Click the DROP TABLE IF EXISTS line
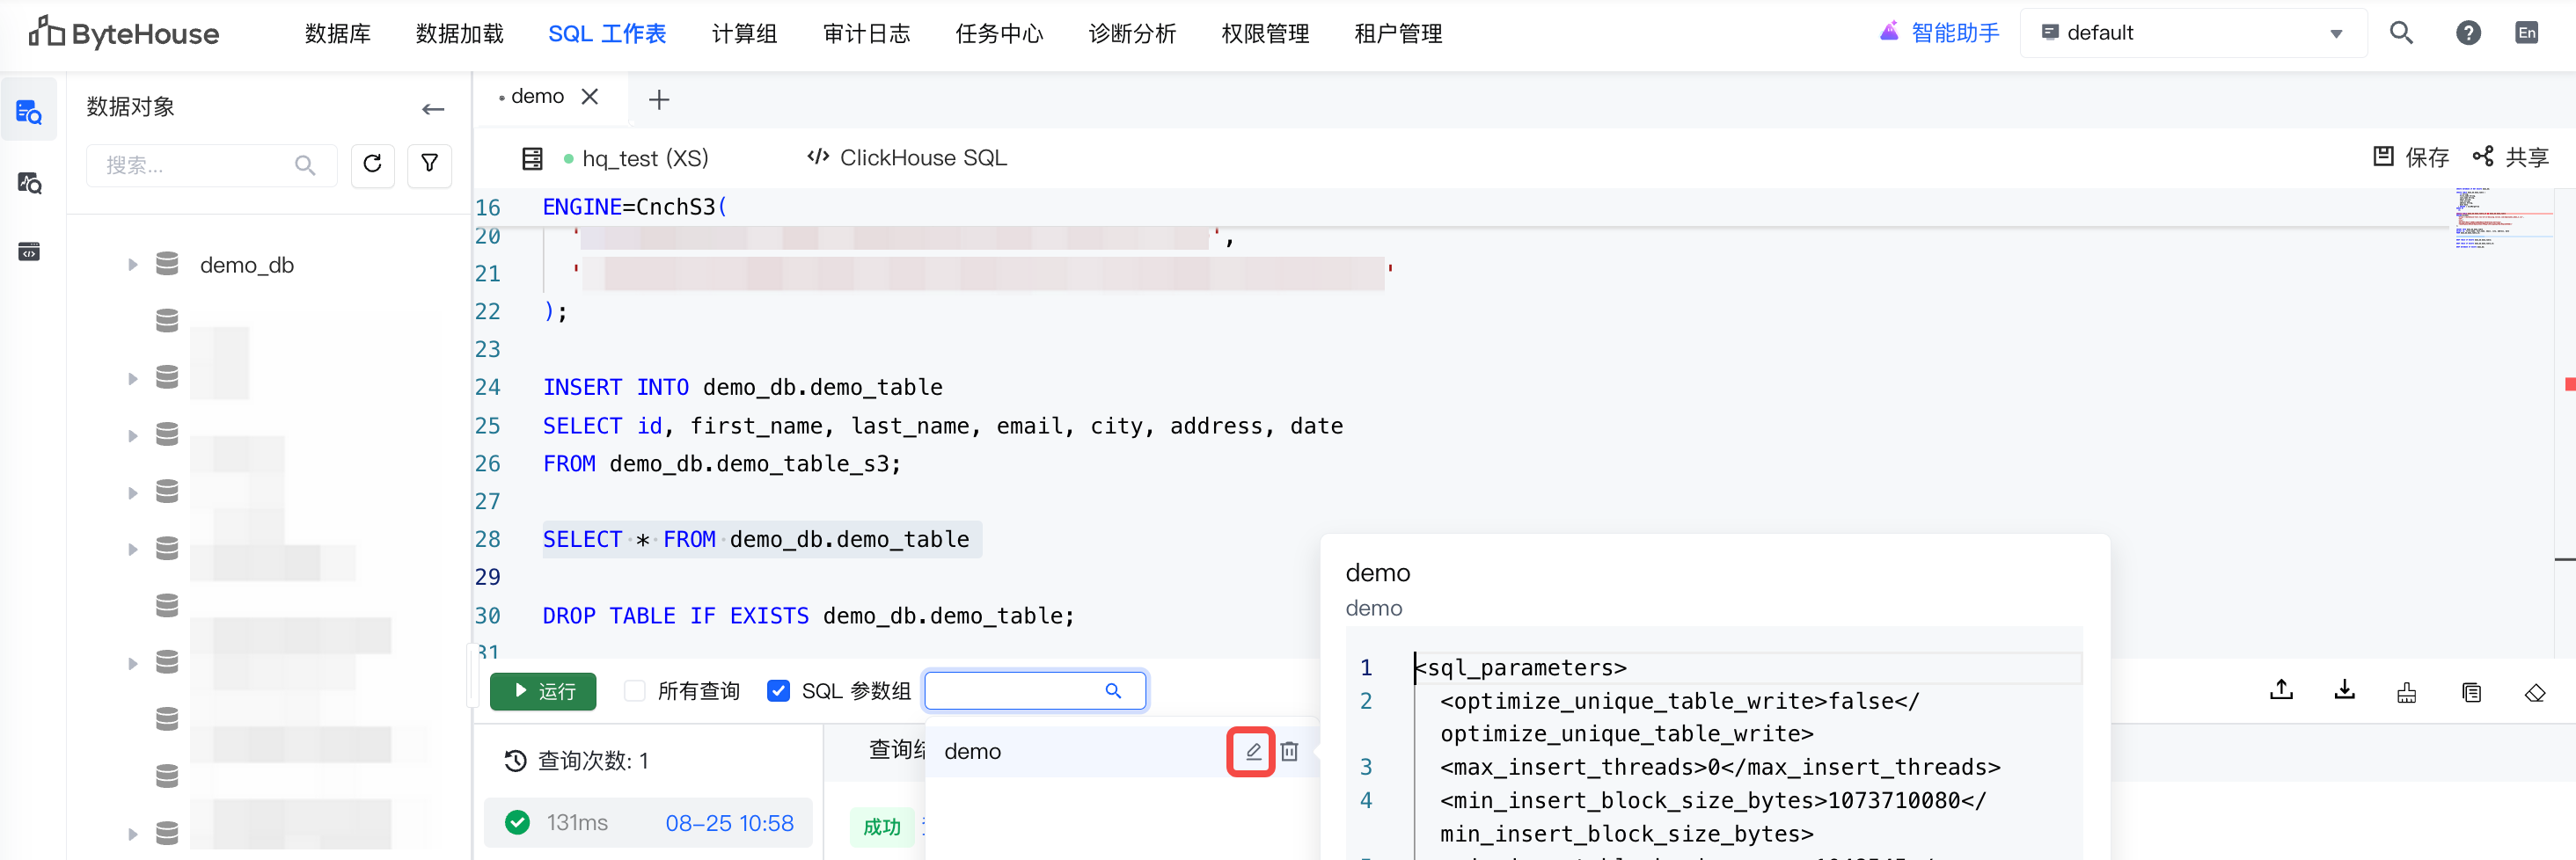 pos(808,616)
